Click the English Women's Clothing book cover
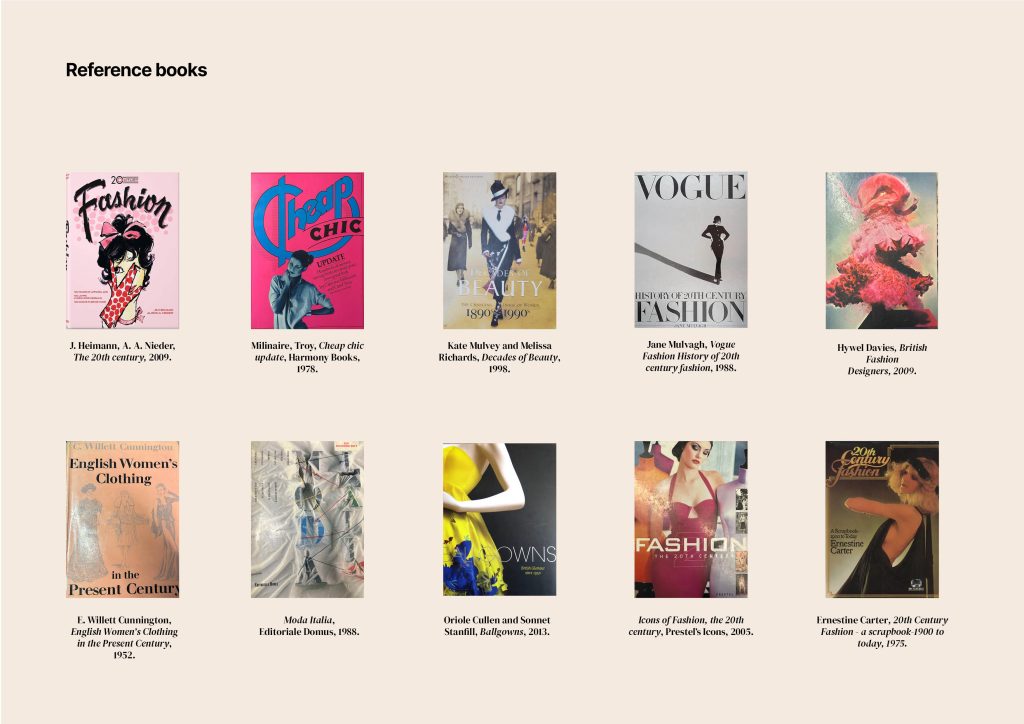 [x=122, y=519]
